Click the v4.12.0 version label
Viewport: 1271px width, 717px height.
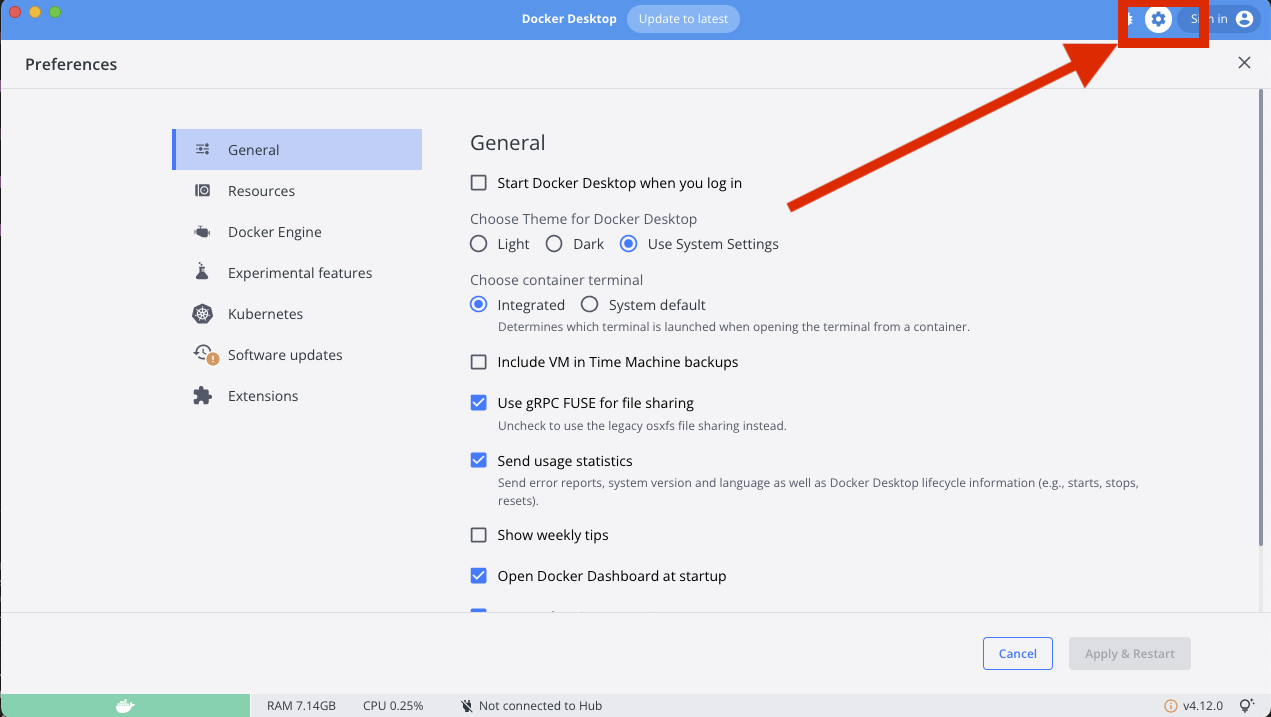(x=1202, y=706)
